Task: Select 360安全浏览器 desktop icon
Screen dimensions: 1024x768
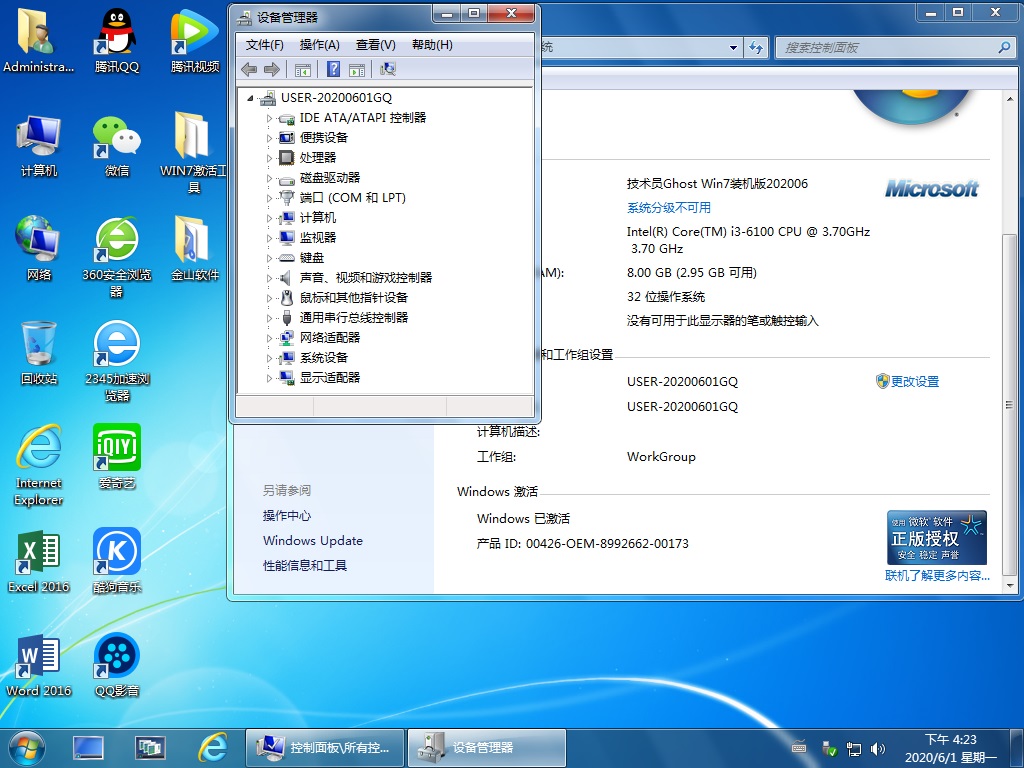Action: [117, 257]
